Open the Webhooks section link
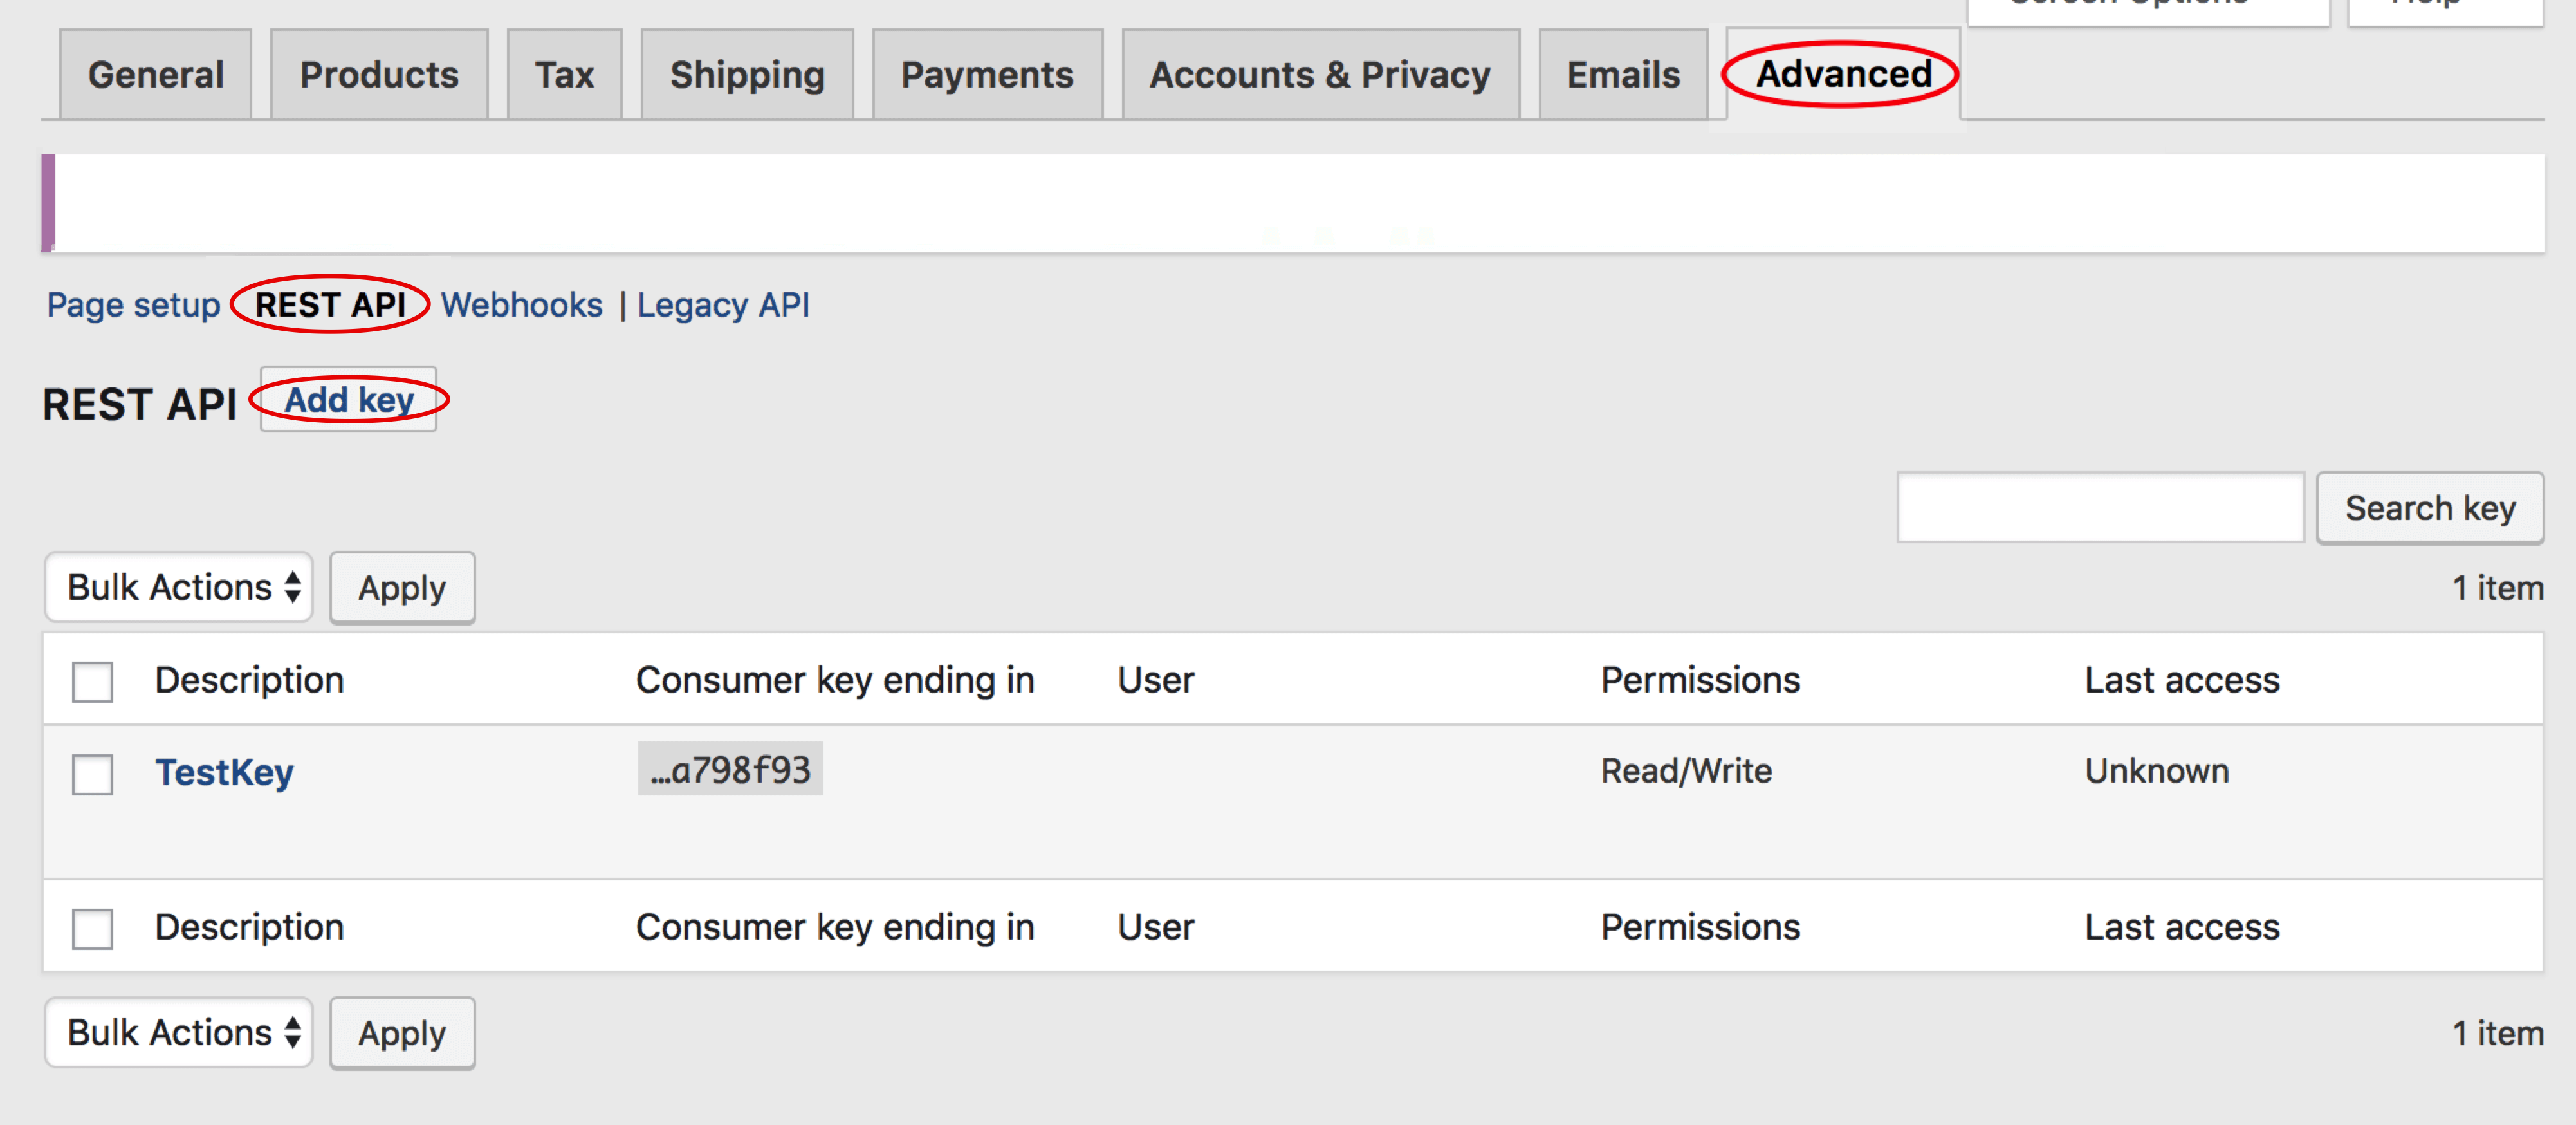 tap(522, 305)
